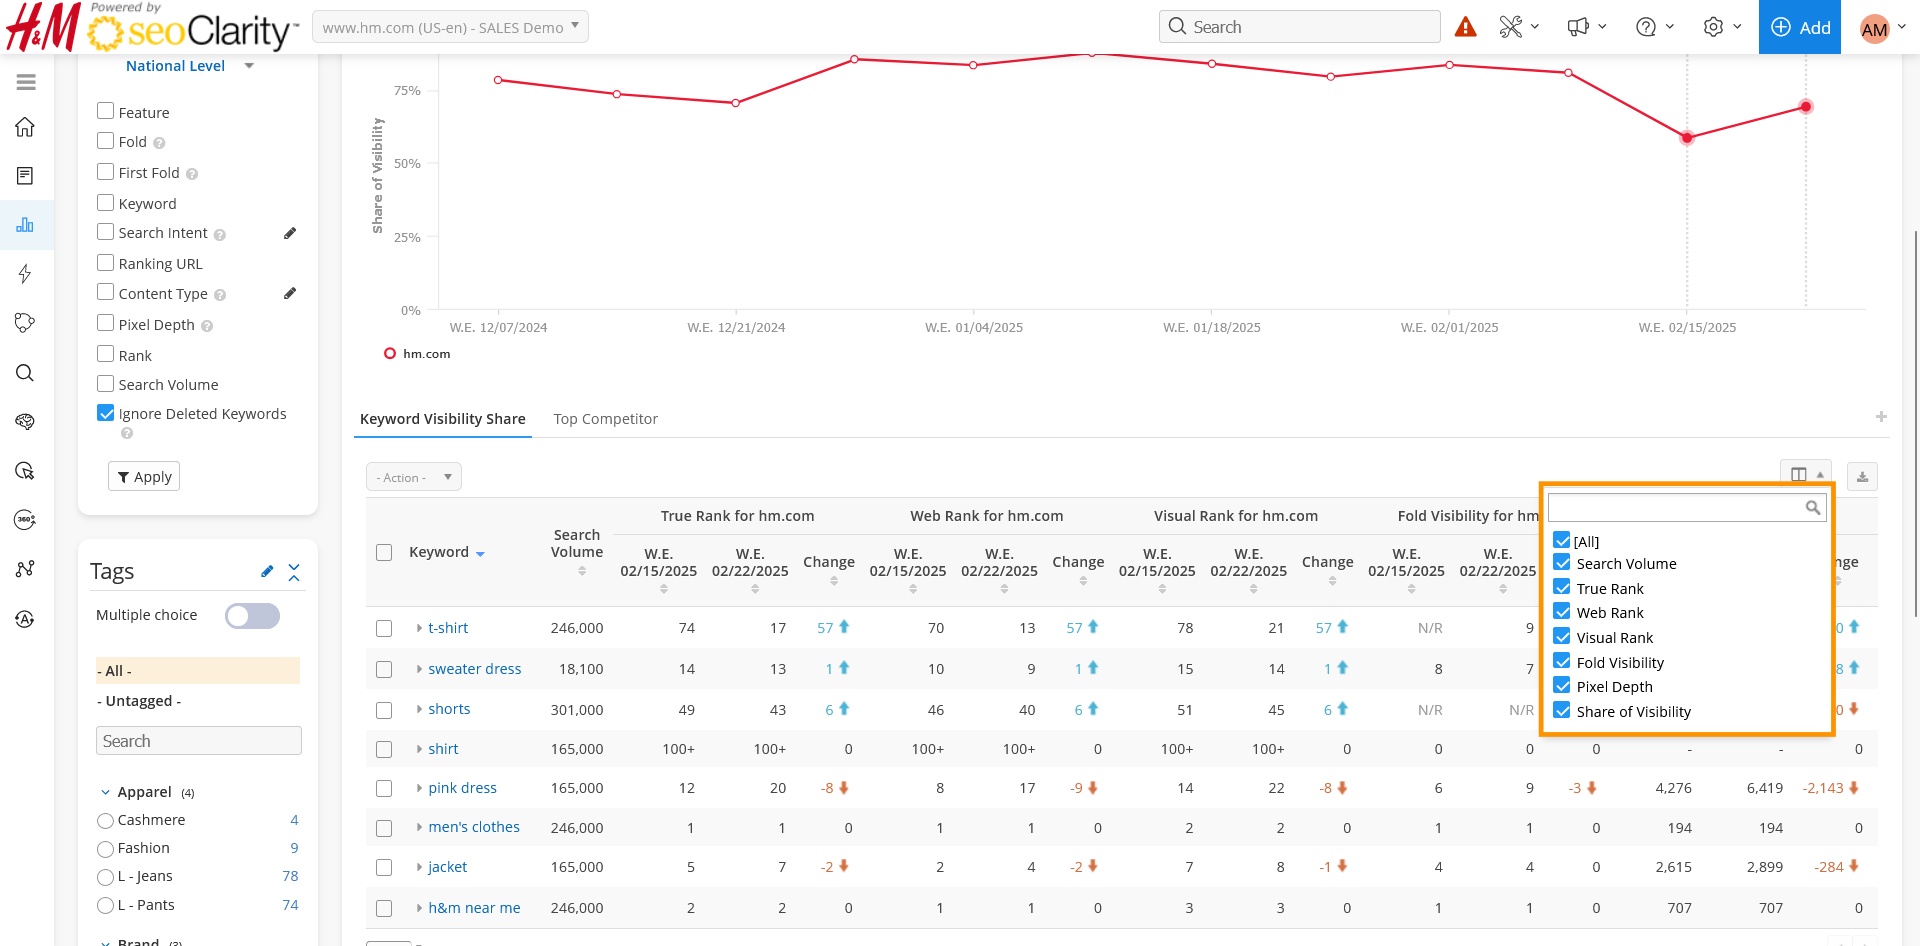Open the column chooser icon
The width and height of the screenshot is (1920, 946).
pos(1804,474)
